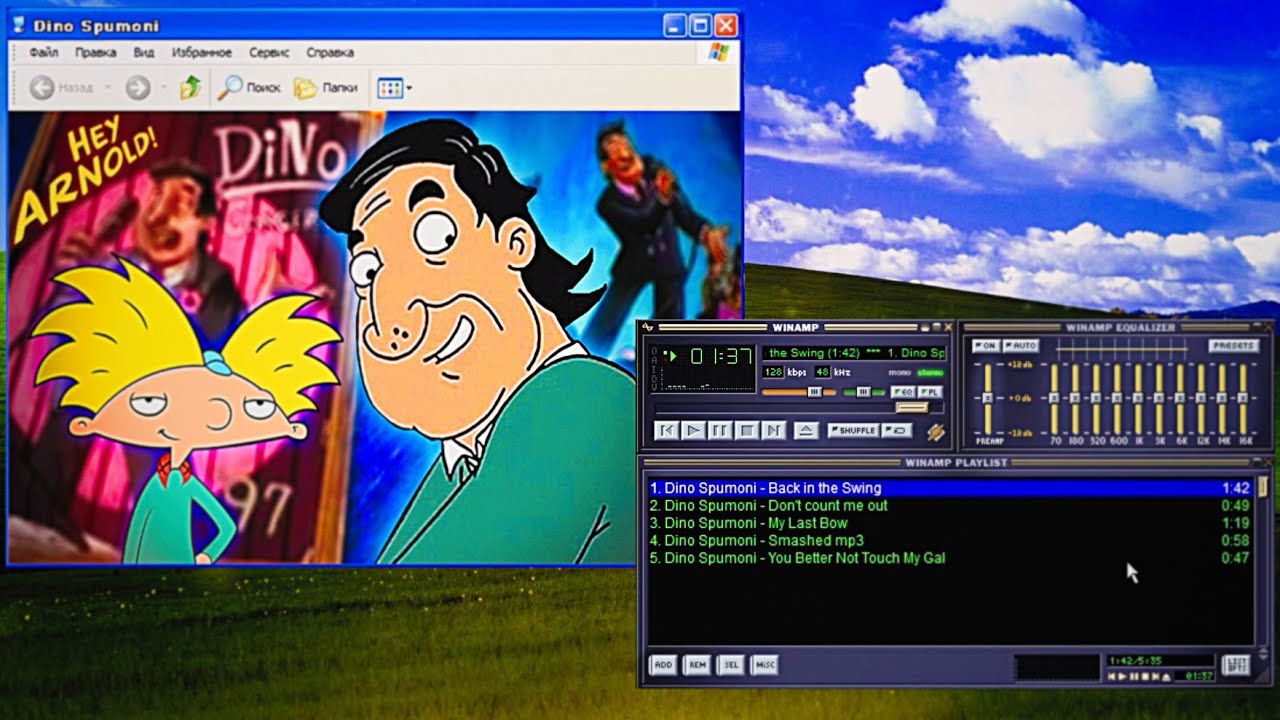Open the Сервис menu
Image resolution: width=1280 pixels, height=720 pixels.
269,52
